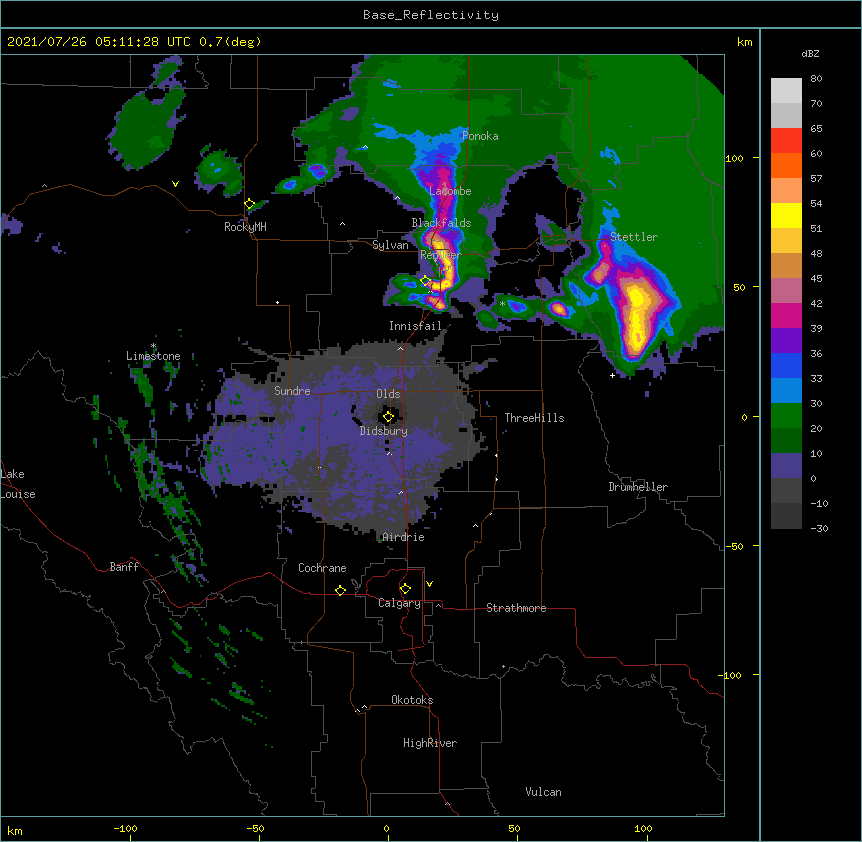Pick the magenta 39–42 dBZ legend band

point(786,315)
